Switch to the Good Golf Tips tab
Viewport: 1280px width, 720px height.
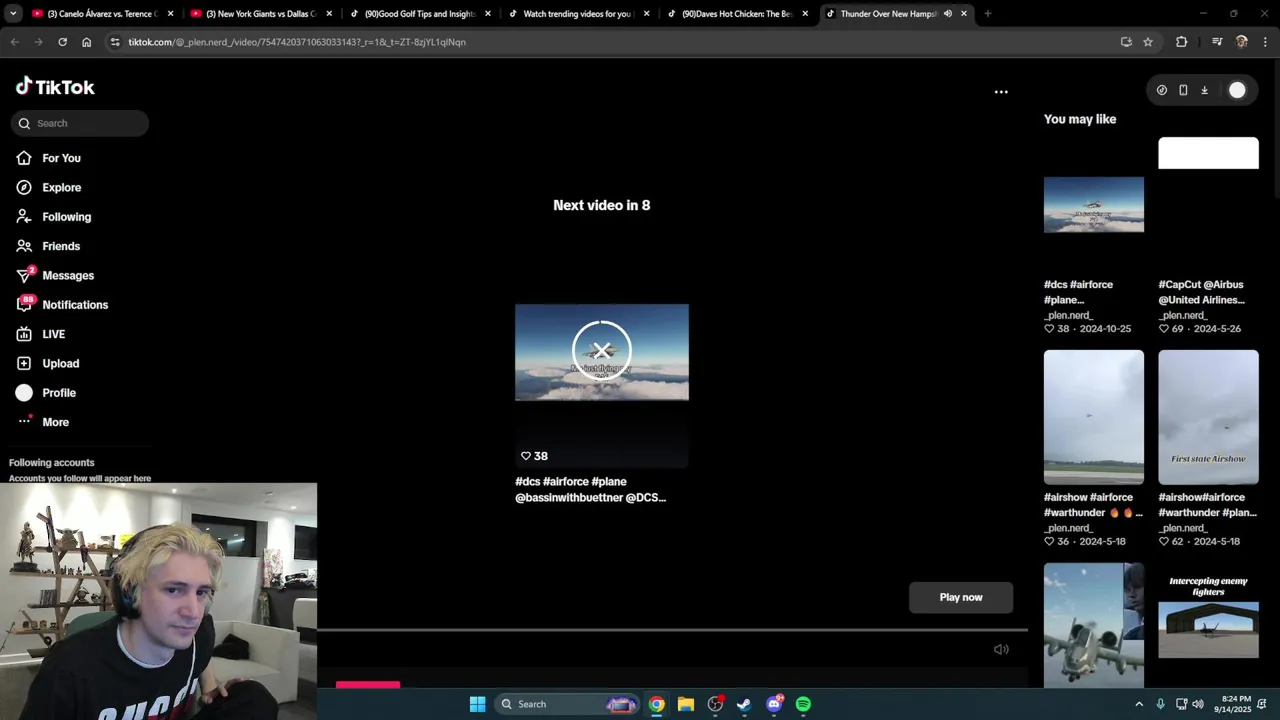coord(418,14)
